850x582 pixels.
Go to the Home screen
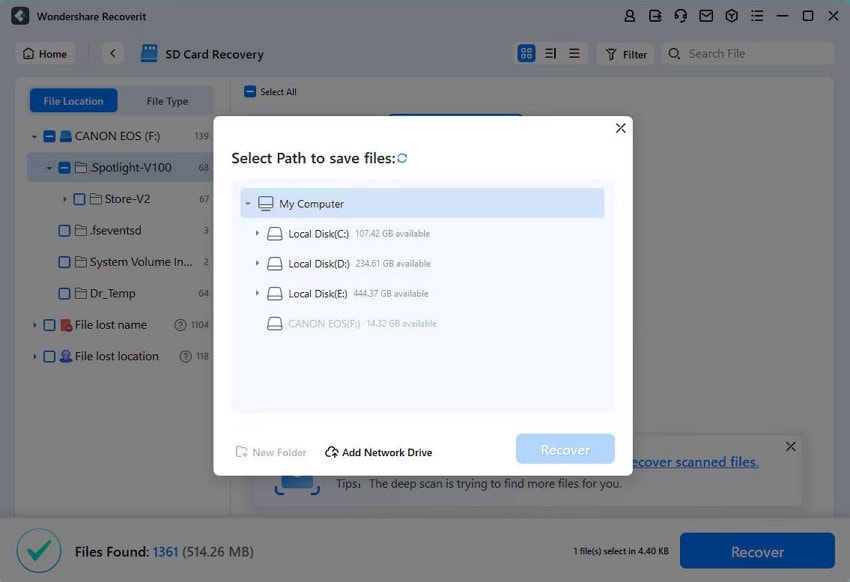tap(45, 54)
